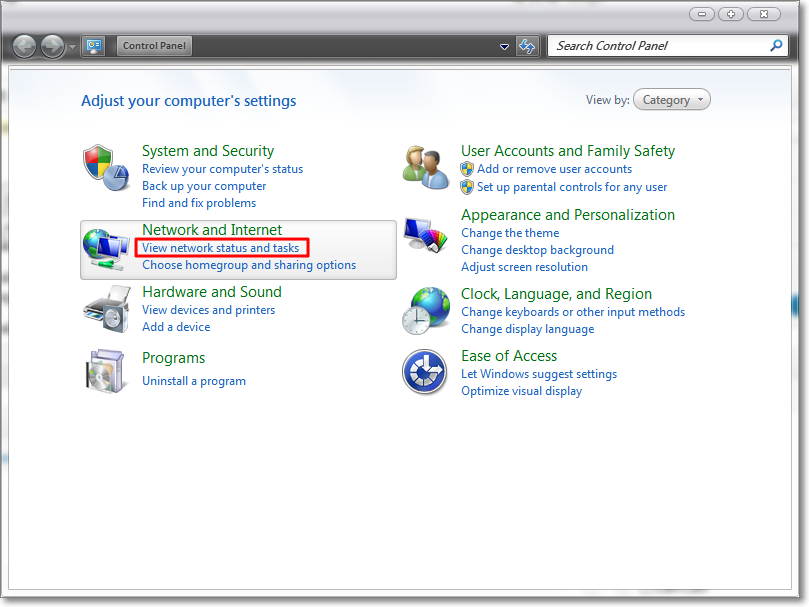This screenshot has width=809, height=607.
Task: Click the Control Panel breadcrumb
Action: [x=154, y=45]
